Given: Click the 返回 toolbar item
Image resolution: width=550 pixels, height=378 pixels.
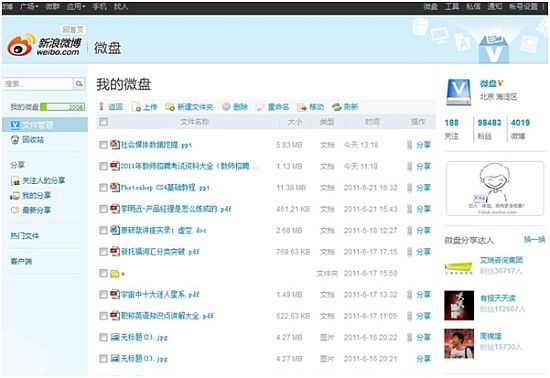Looking at the screenshot, I should [x=110, y=107].
